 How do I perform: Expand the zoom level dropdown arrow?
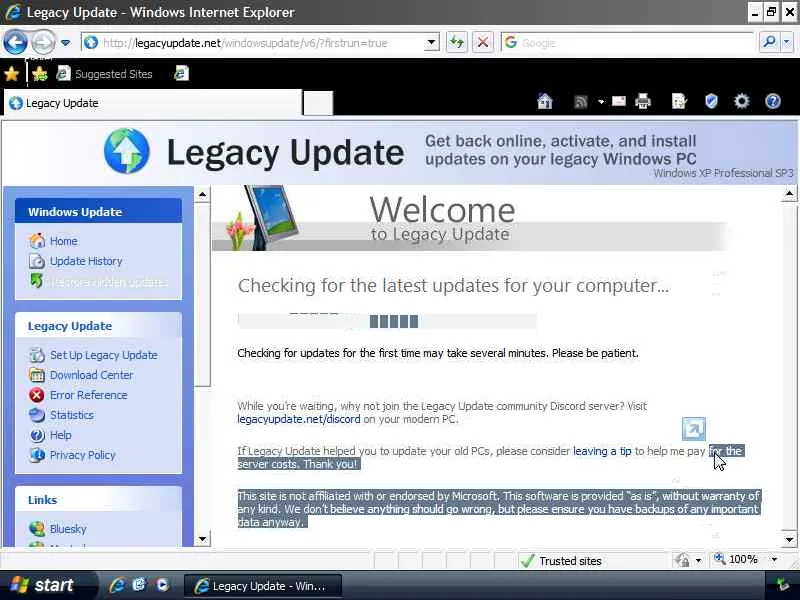pos(774,560)
